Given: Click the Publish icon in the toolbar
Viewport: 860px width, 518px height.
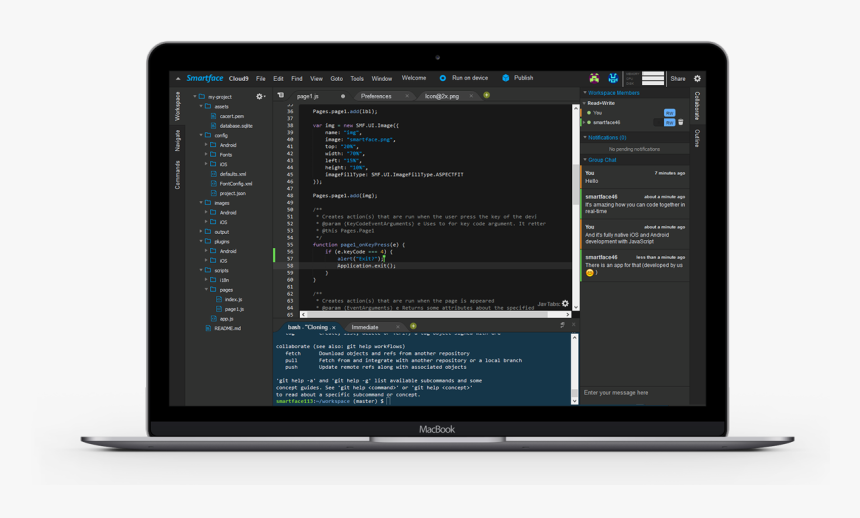Looking at the screenshot, I should pyautogui.click(x=506, y=78).
